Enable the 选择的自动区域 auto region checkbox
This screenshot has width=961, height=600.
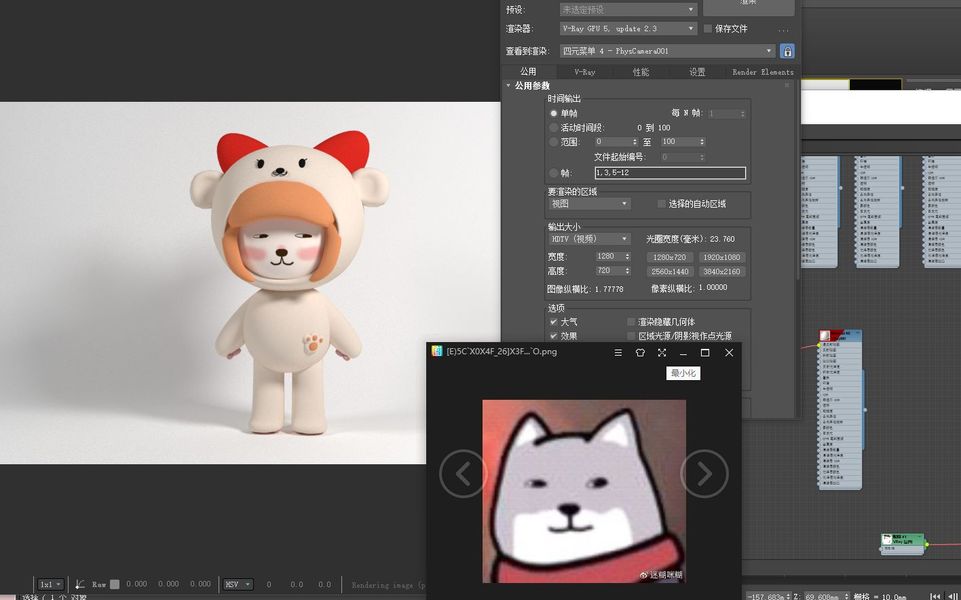pyautogui.click(x=661, y=203)
